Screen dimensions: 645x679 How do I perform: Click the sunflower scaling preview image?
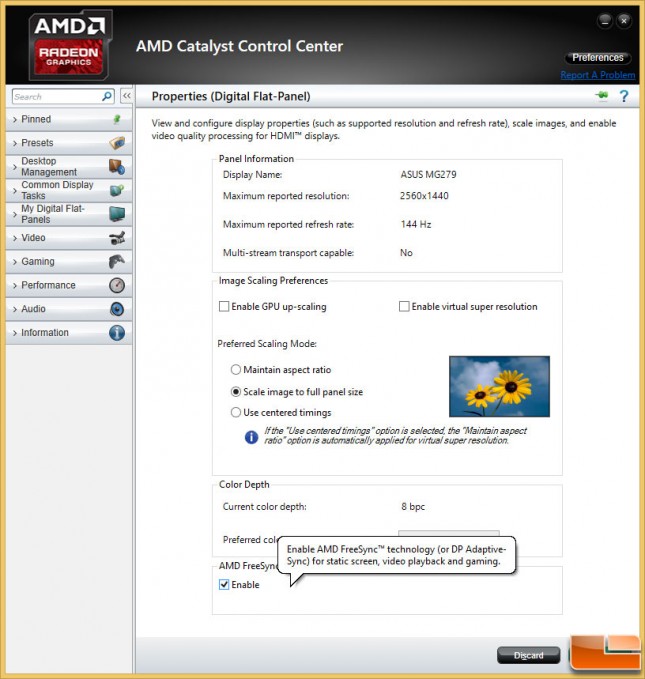point(499,386)
